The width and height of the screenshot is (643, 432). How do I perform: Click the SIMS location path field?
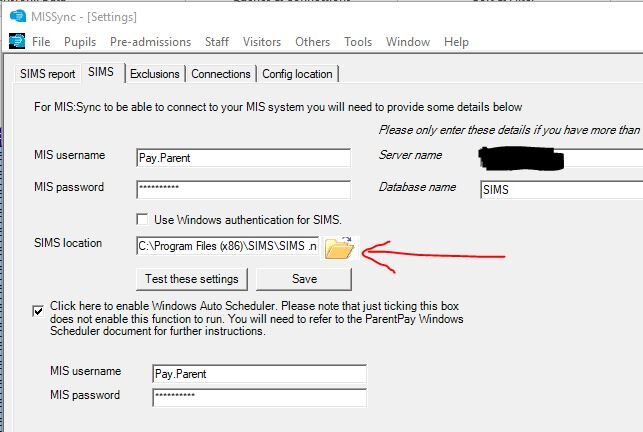227,246
